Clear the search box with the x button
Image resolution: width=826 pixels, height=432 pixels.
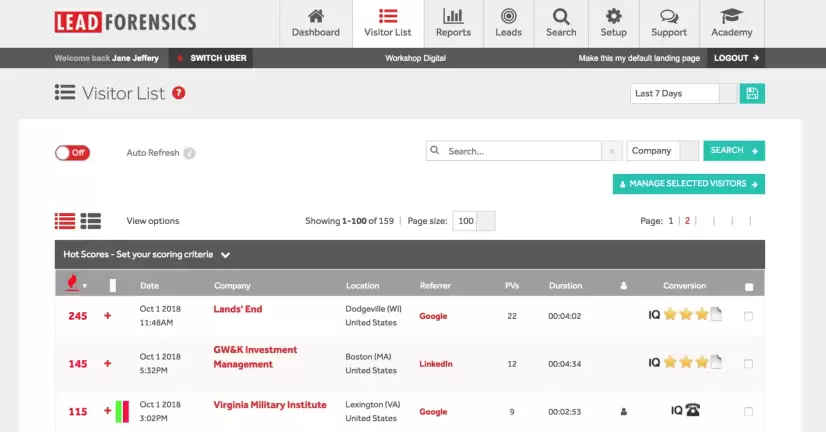[612, 151]
